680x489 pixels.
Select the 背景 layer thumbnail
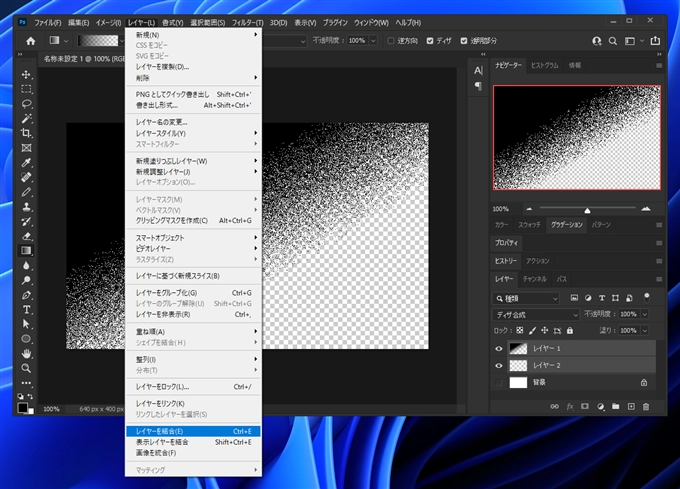tap(518, 382)
